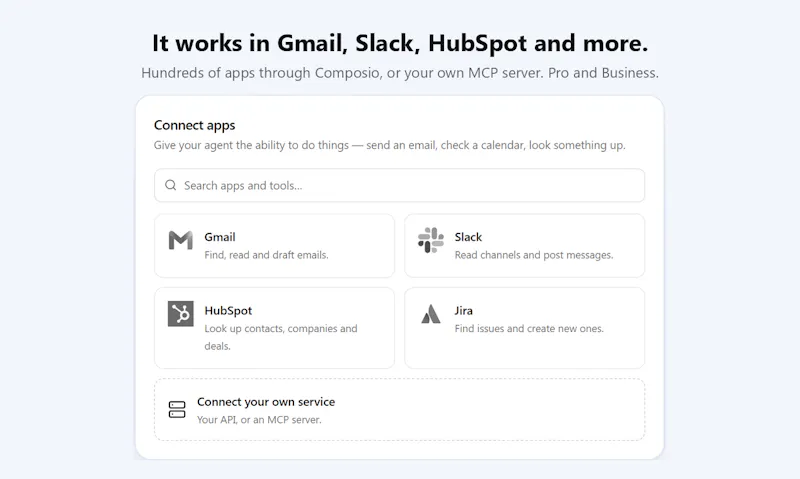Screen dimensions: 800x479
Task: Click the main headline about Gmail, Slack, HubSpot
Action: click(400, 43)
